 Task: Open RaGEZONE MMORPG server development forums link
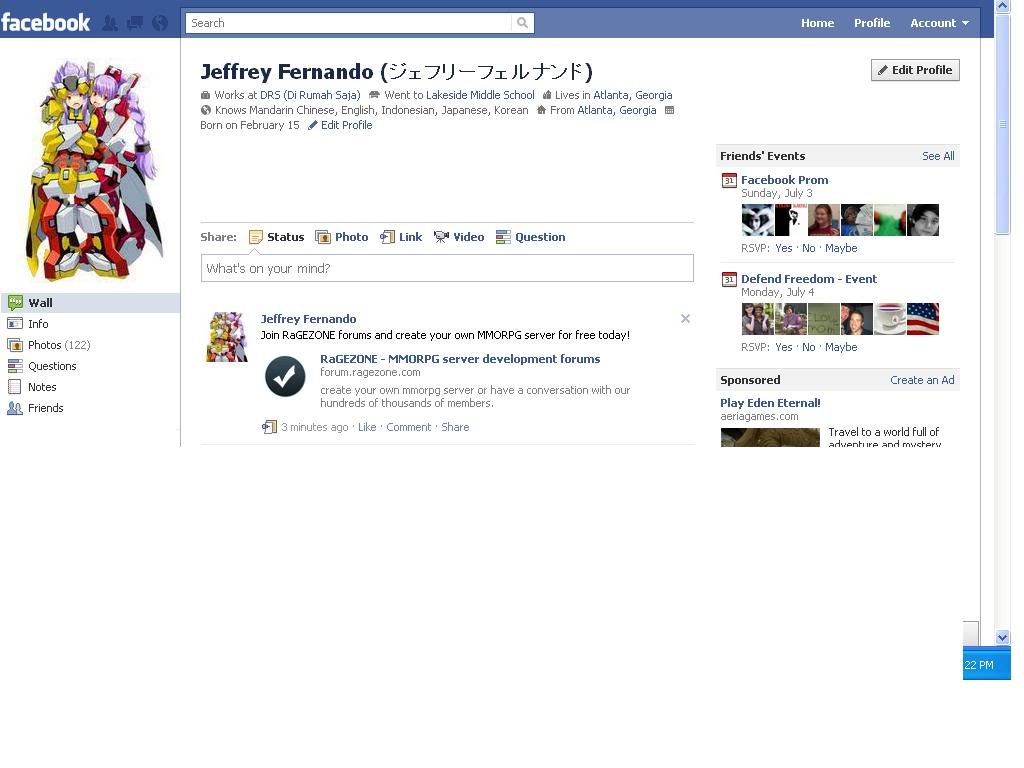click(x=460, y=359)
